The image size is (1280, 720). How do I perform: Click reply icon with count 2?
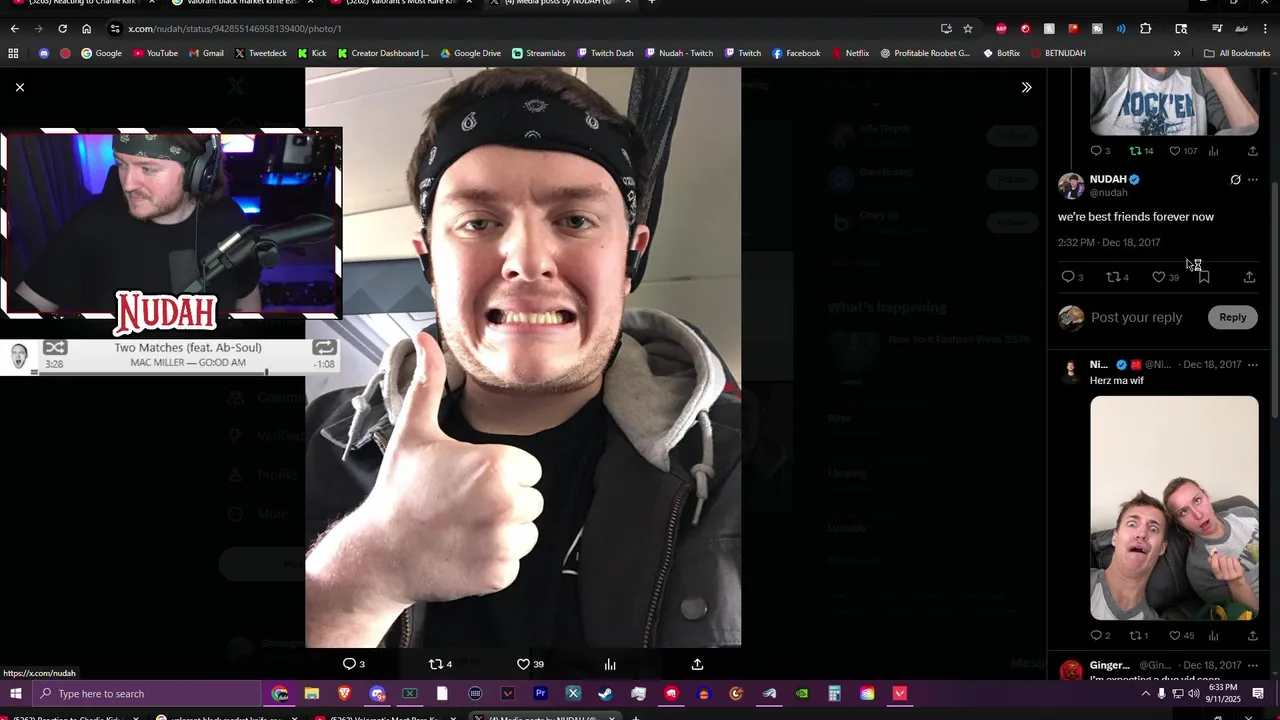click(x=1096, y=635)
